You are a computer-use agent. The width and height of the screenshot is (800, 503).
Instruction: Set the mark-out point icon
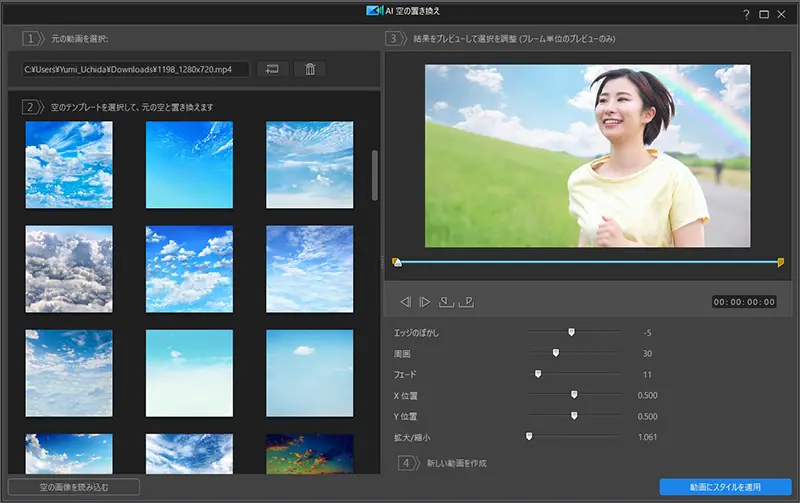click(x=466, y=302)
